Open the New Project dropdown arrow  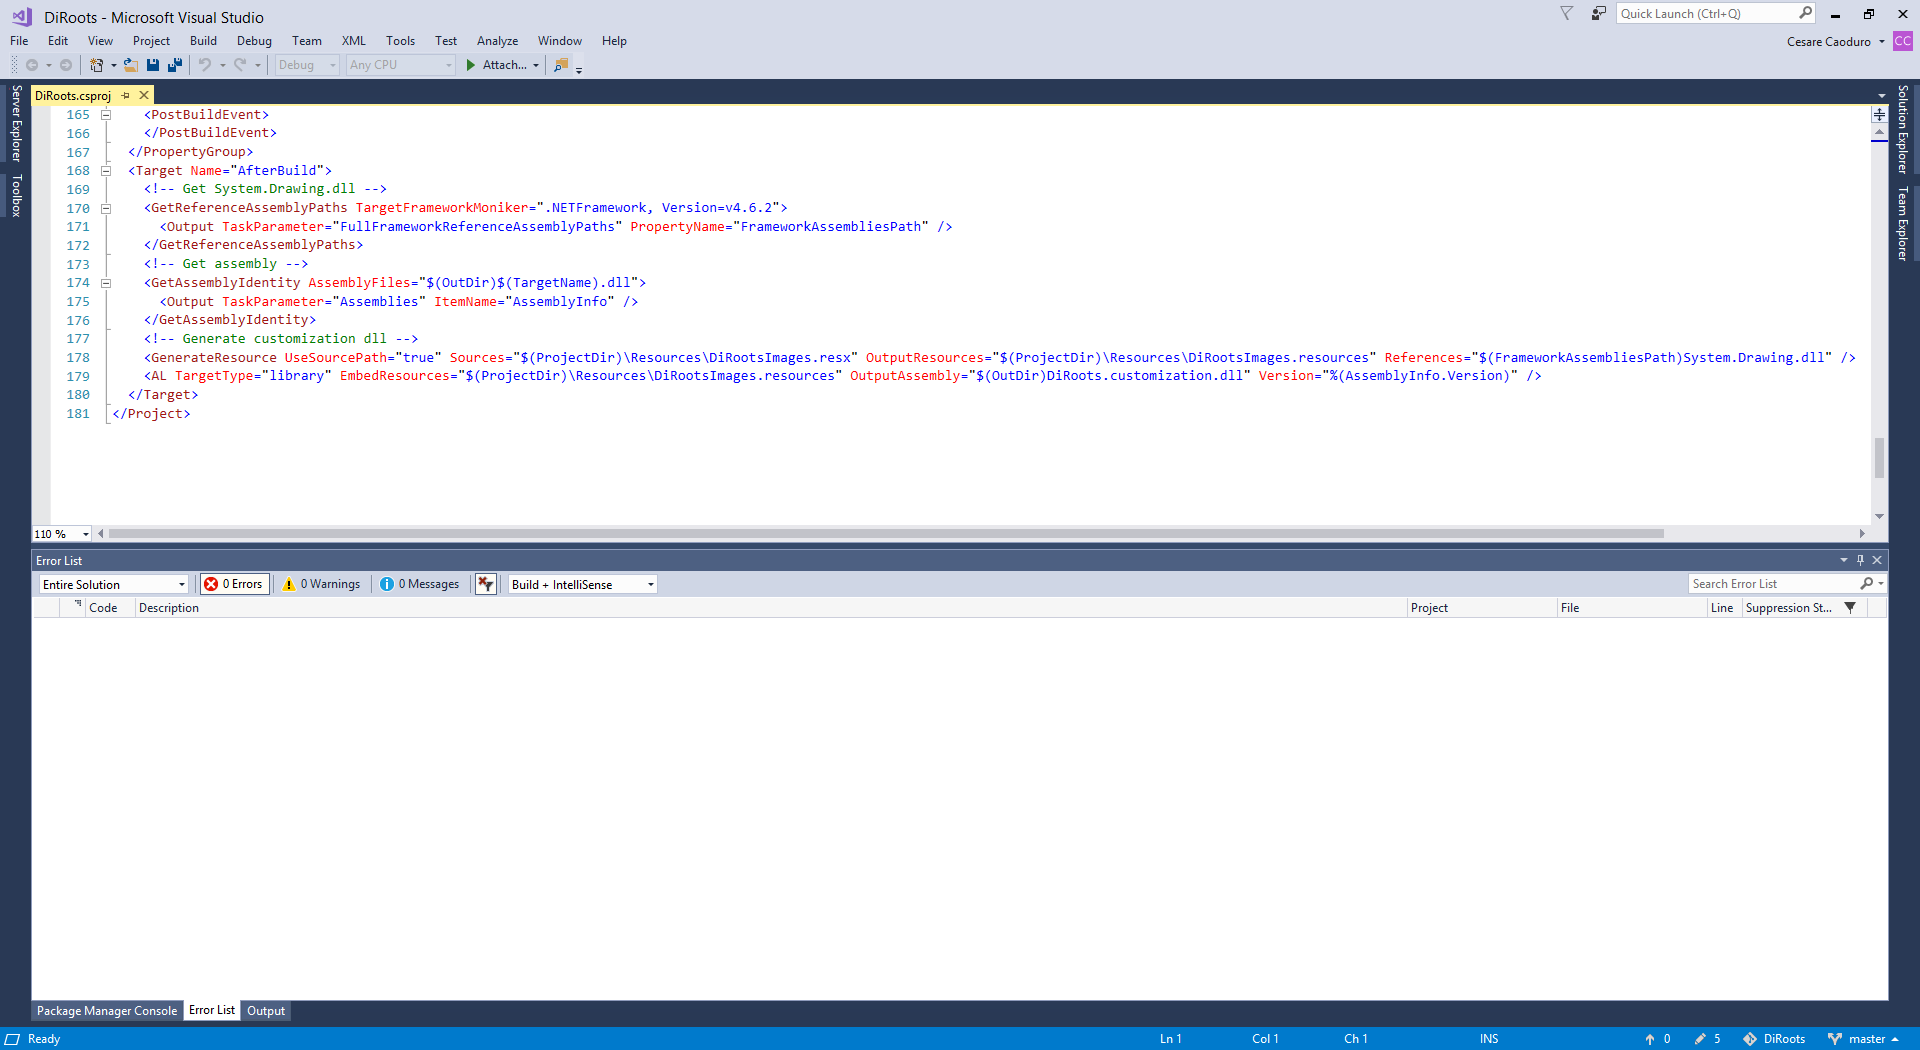click(x=113, y=65)
